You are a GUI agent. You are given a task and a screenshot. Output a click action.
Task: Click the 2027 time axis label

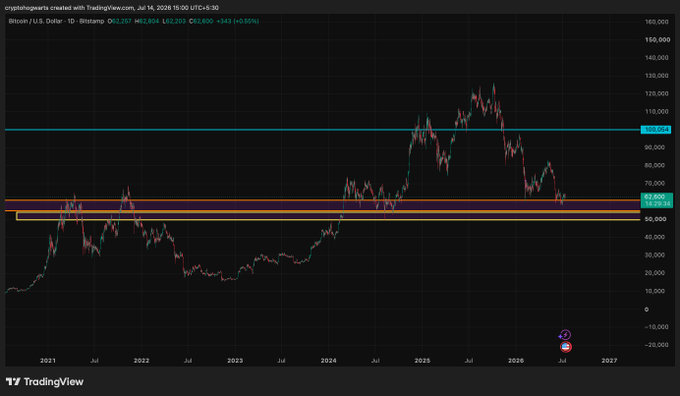tap(609, 360)
